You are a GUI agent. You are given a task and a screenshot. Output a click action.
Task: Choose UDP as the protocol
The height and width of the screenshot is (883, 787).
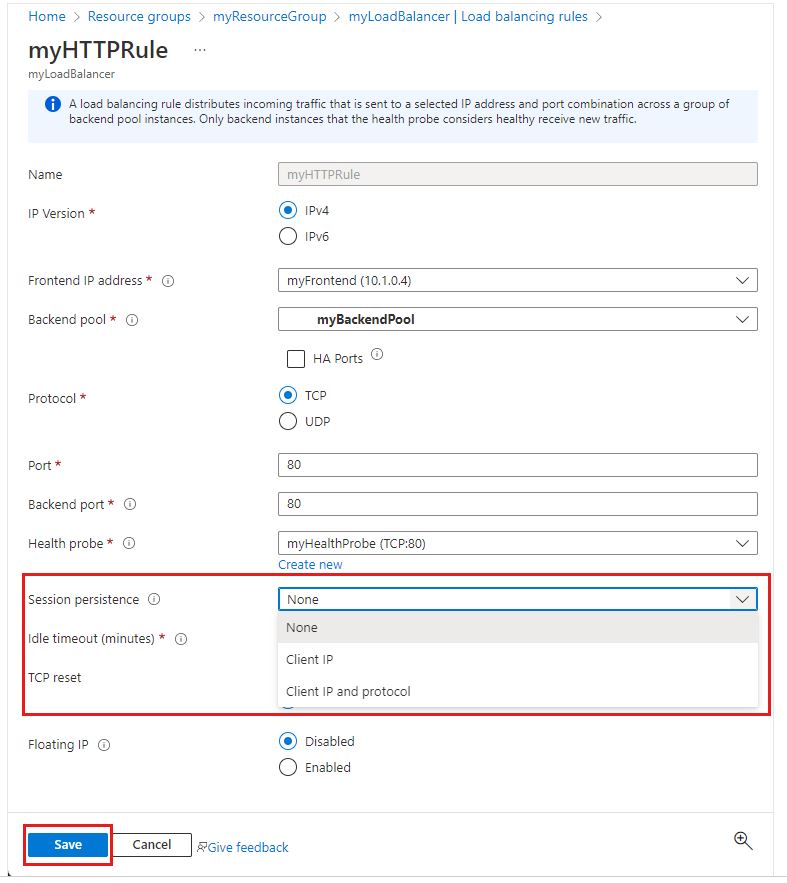(288, 421)
